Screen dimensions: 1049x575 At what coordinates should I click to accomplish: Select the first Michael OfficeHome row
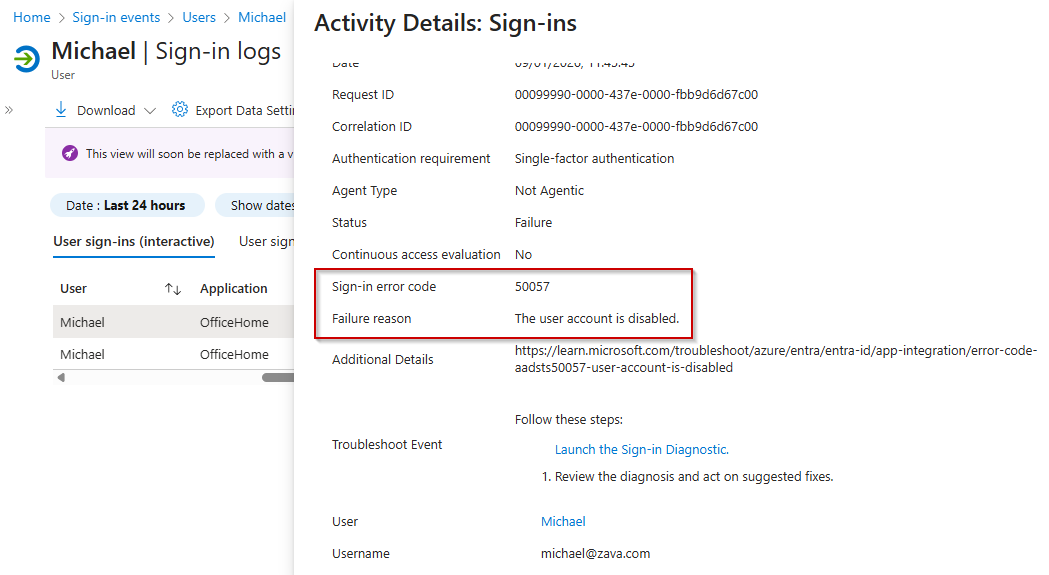point(170,322)
